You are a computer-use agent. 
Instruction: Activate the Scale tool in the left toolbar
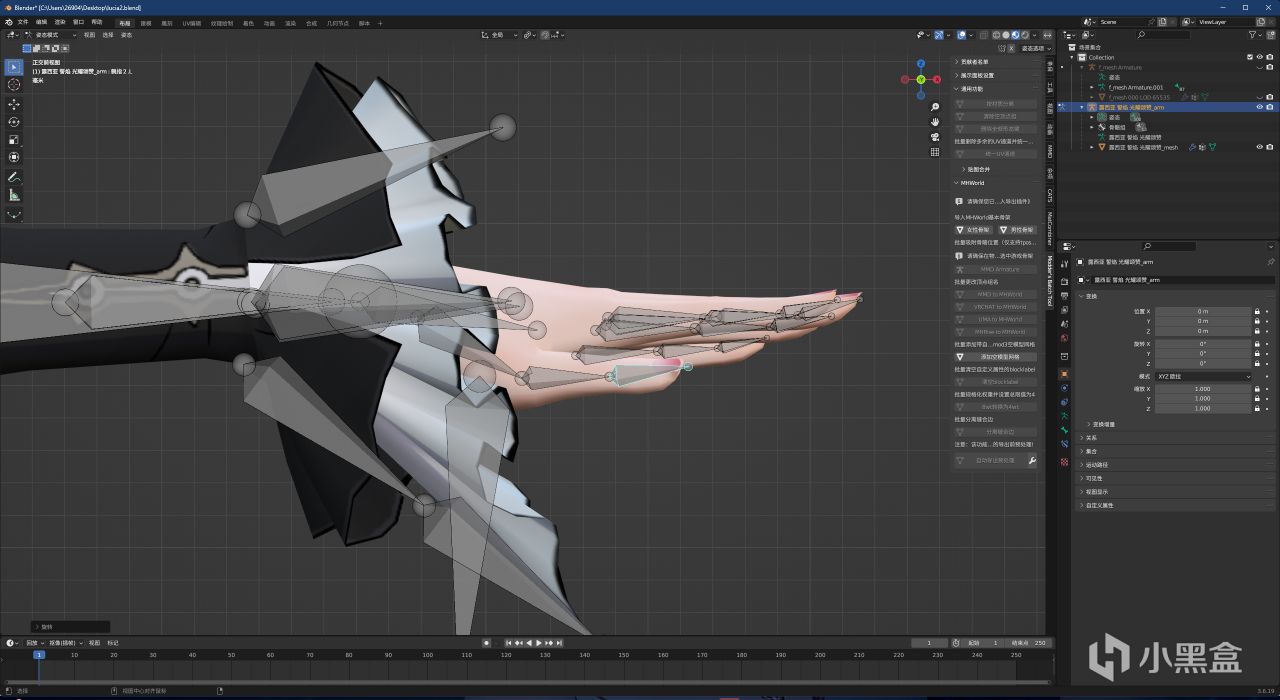tap(14, 139)
